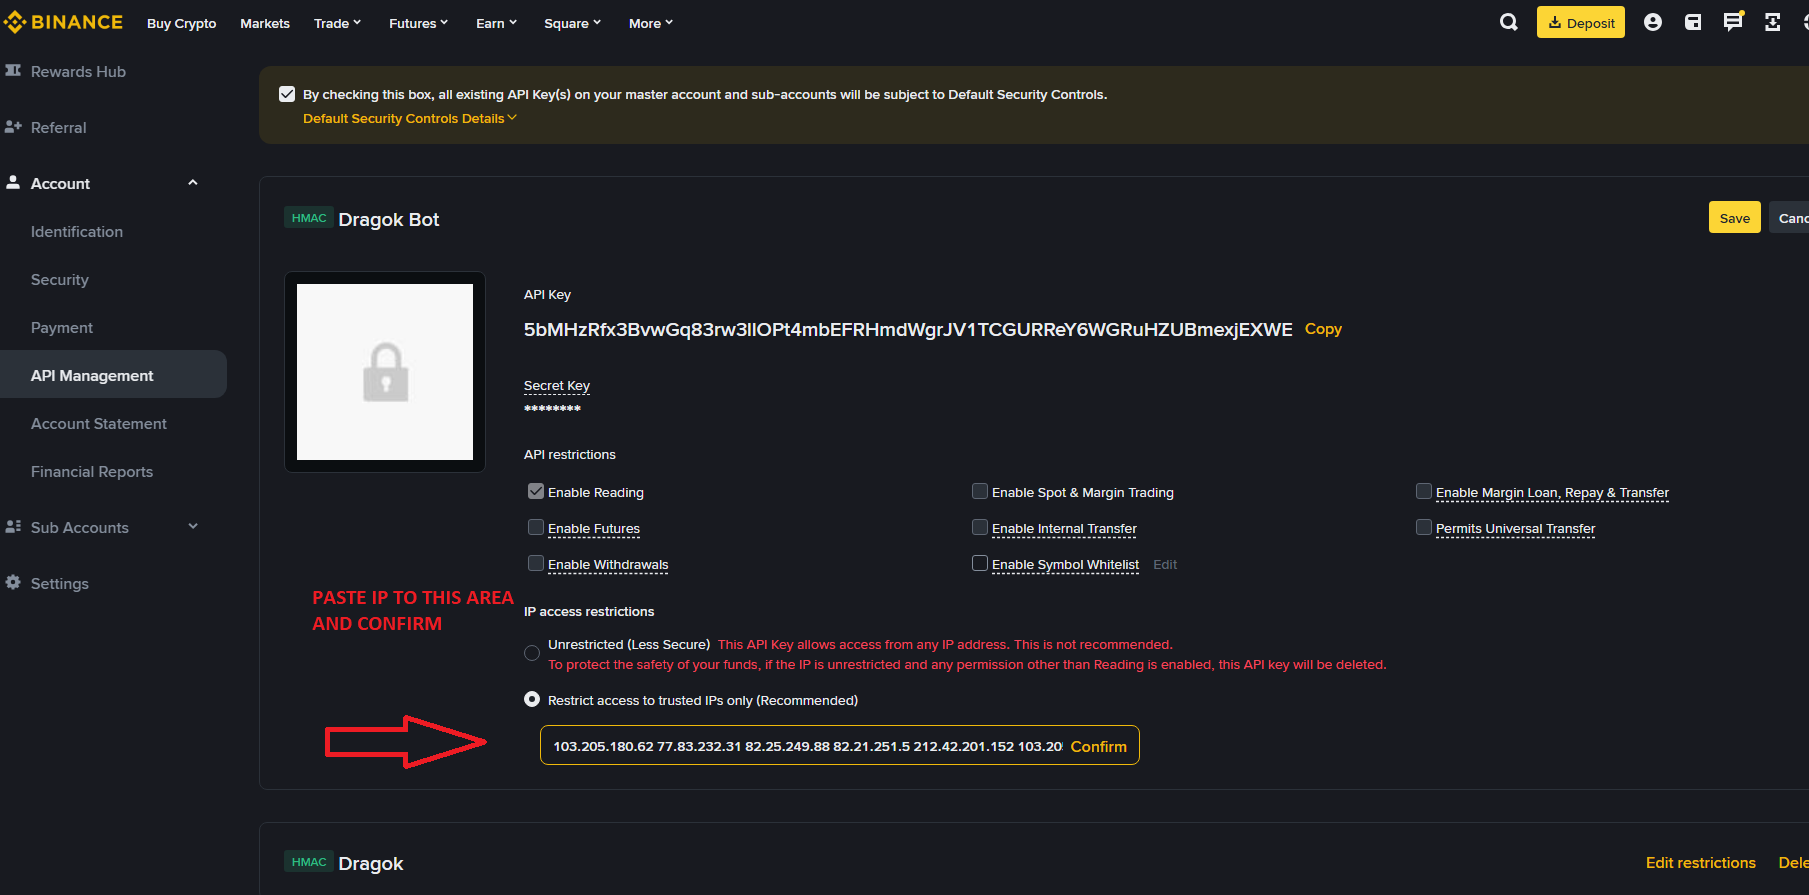Click the Save button
This screenshot has width=1809, height=895.
pyautogui.click(x=1735, y=218)
